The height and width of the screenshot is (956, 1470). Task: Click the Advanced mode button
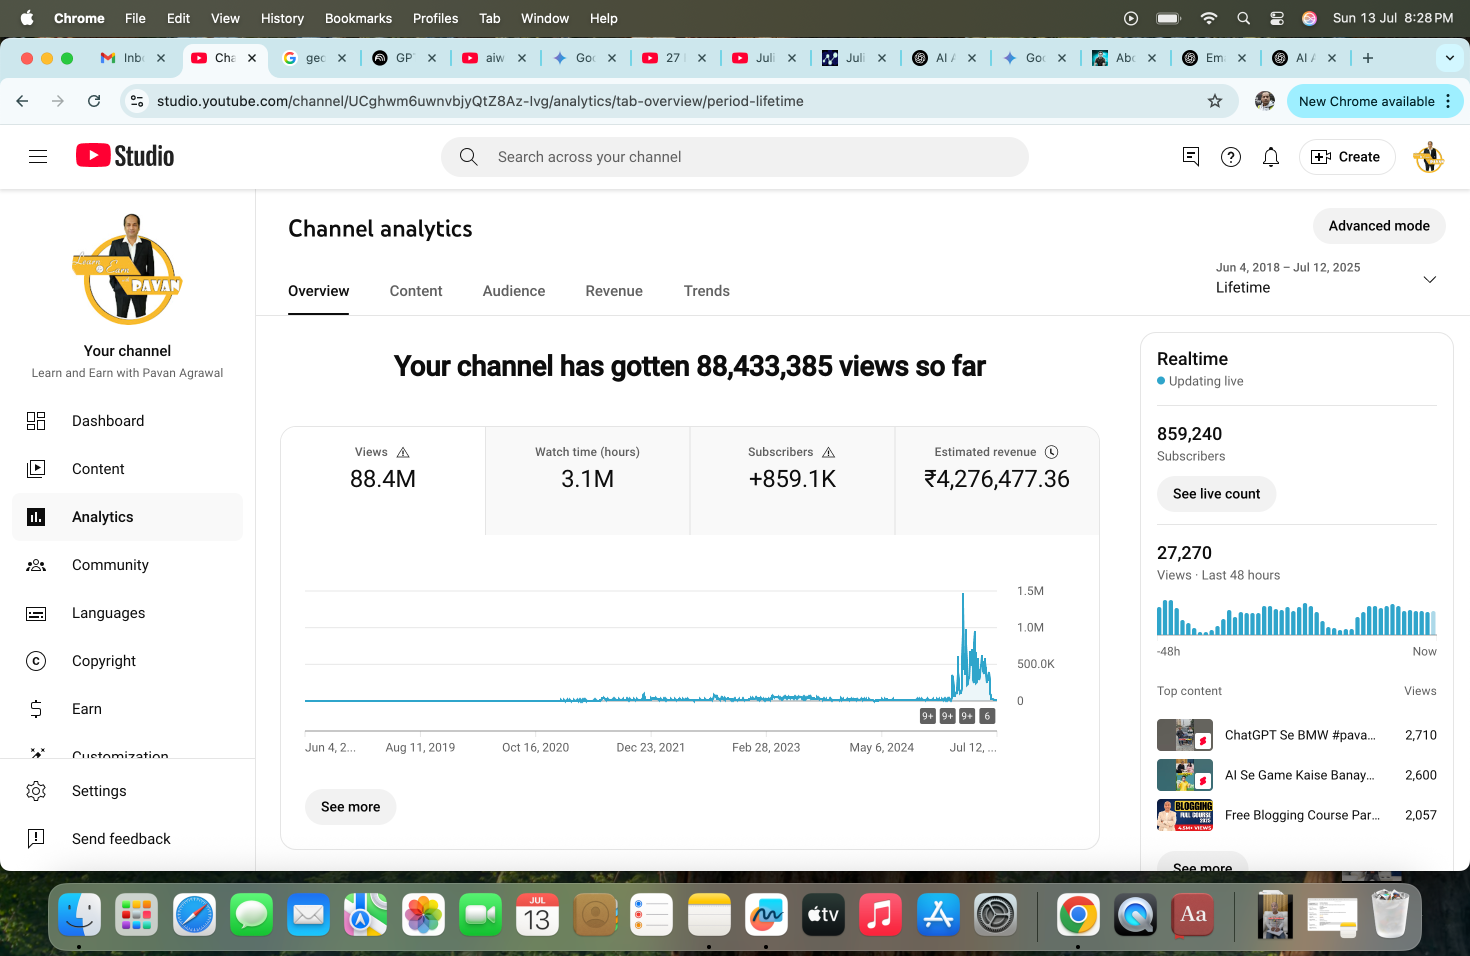tap(1378, 226)
